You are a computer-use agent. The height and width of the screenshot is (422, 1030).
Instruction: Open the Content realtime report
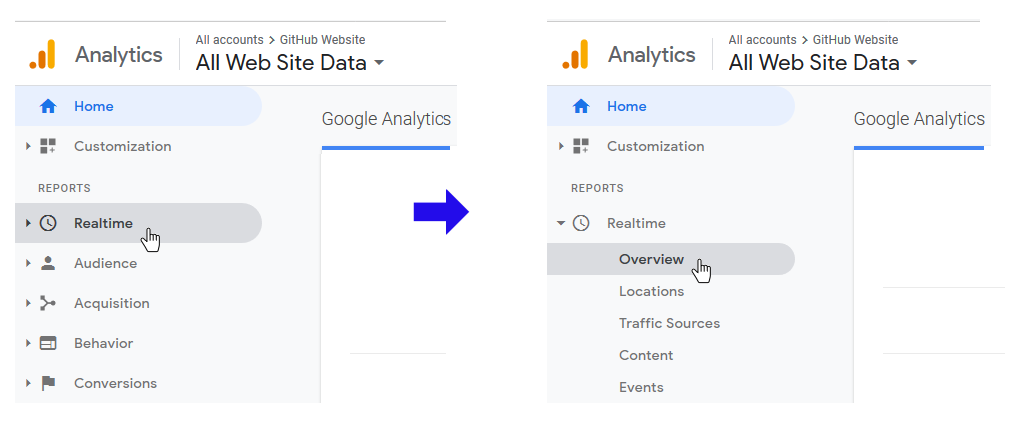[646, 355]
